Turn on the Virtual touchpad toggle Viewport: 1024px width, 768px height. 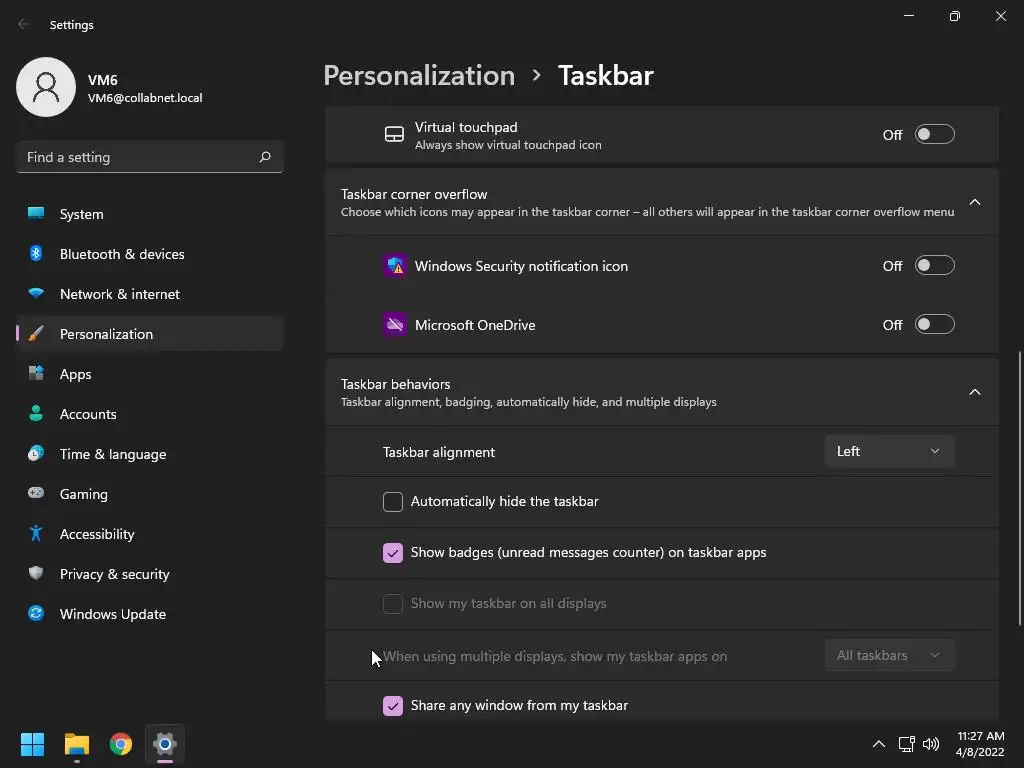click(x=935, y=135)
